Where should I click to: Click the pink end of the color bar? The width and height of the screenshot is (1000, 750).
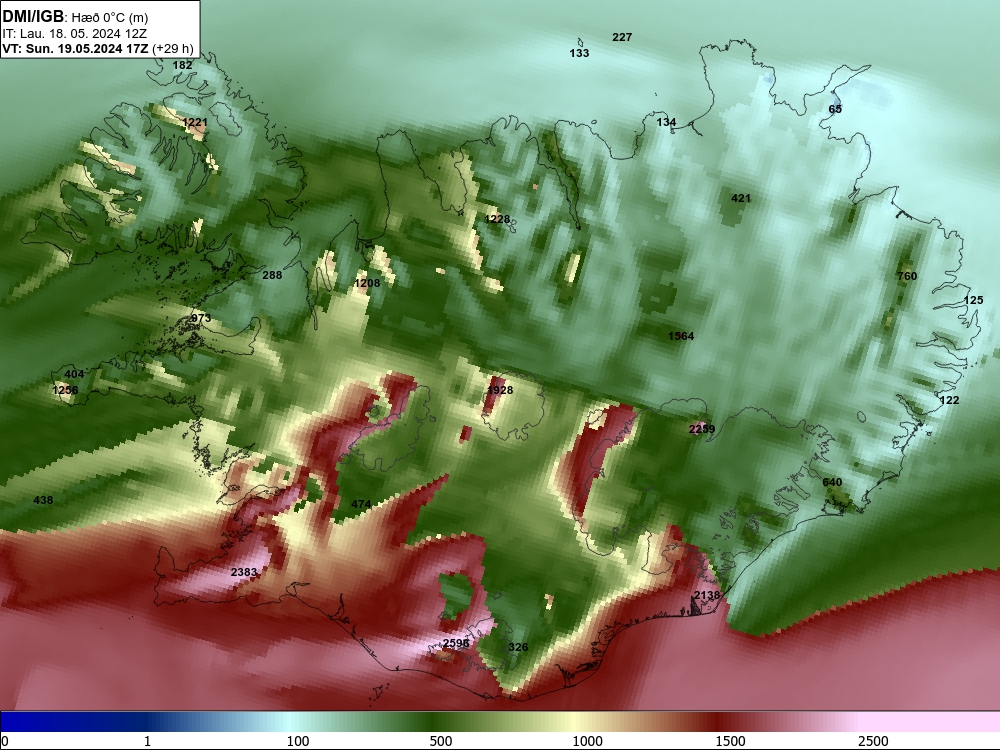[931, 721]
